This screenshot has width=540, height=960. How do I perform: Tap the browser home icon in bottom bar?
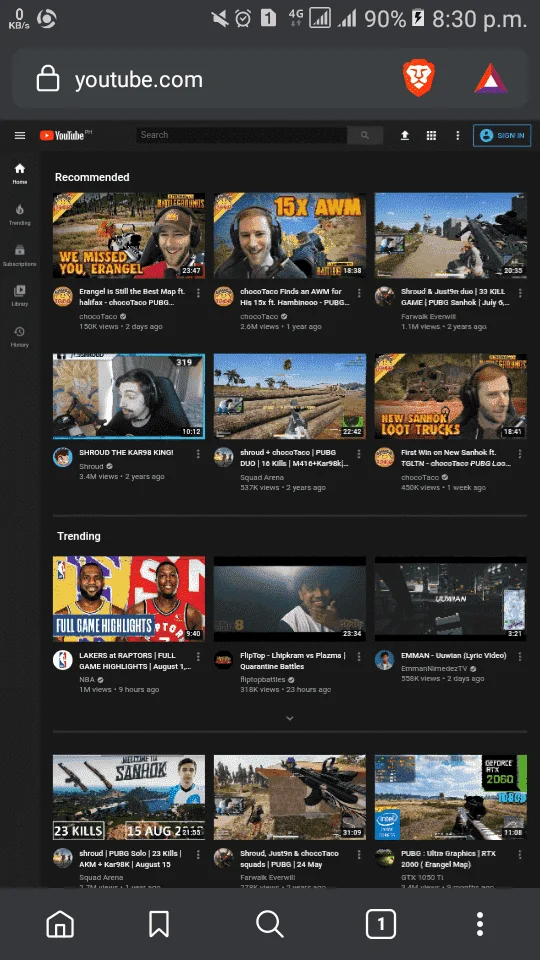tap(60, 923)
